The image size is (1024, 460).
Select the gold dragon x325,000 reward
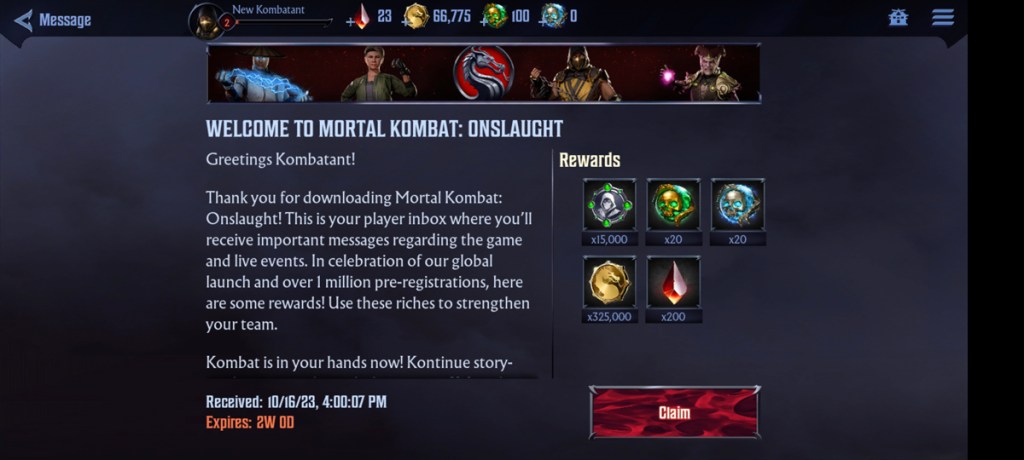click(609, 289)
